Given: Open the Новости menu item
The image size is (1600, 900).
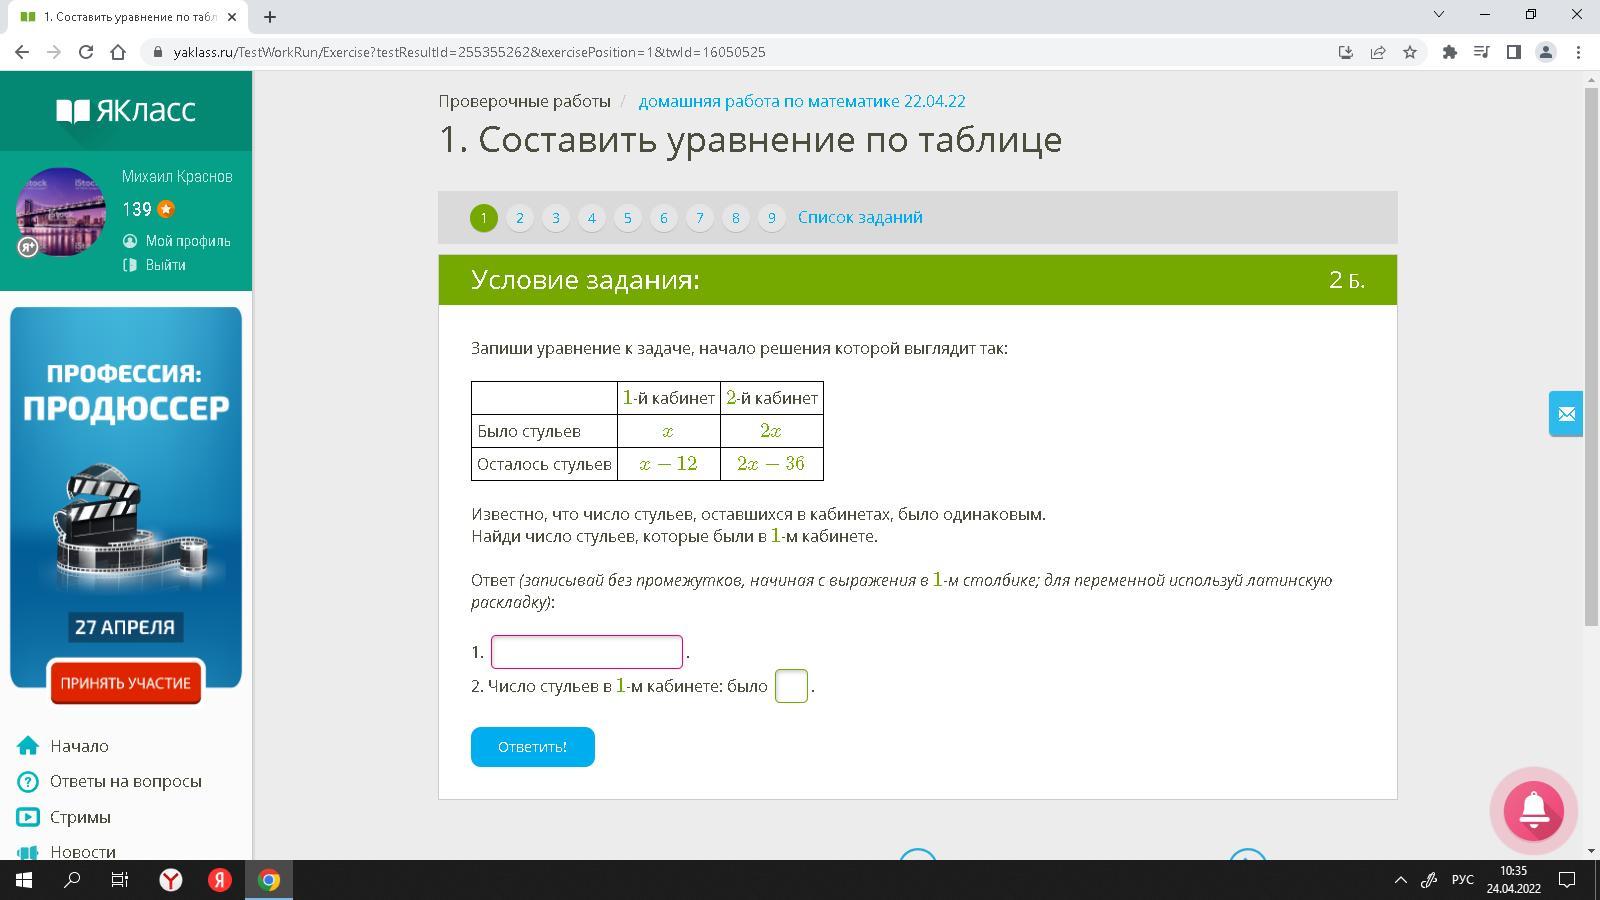Looking at the screenshot, I should coord(83,852).
